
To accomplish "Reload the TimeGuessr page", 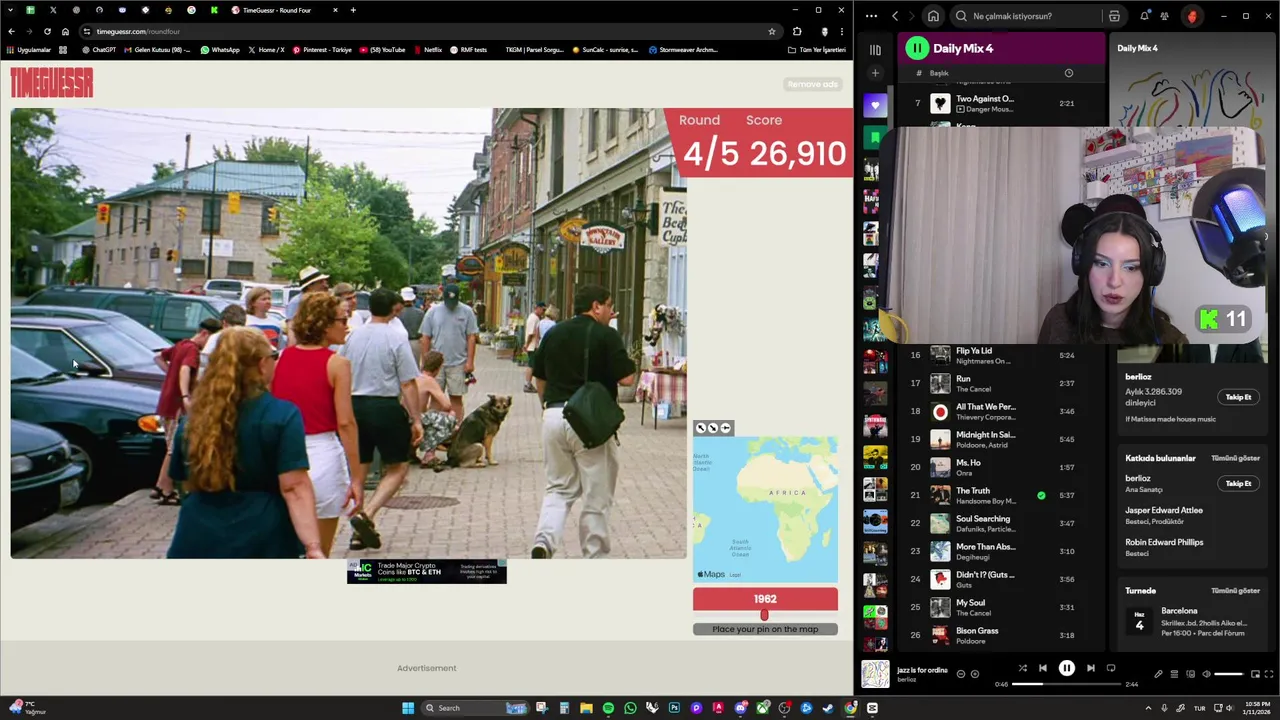I will coord(47,31).
